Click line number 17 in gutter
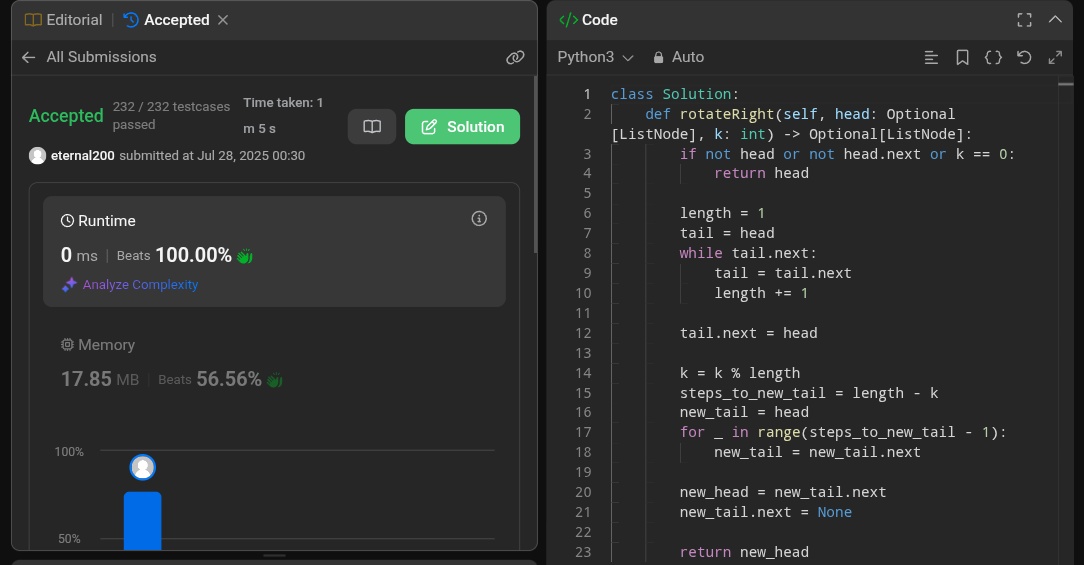The image size is (1084, 565). [583, 432]
